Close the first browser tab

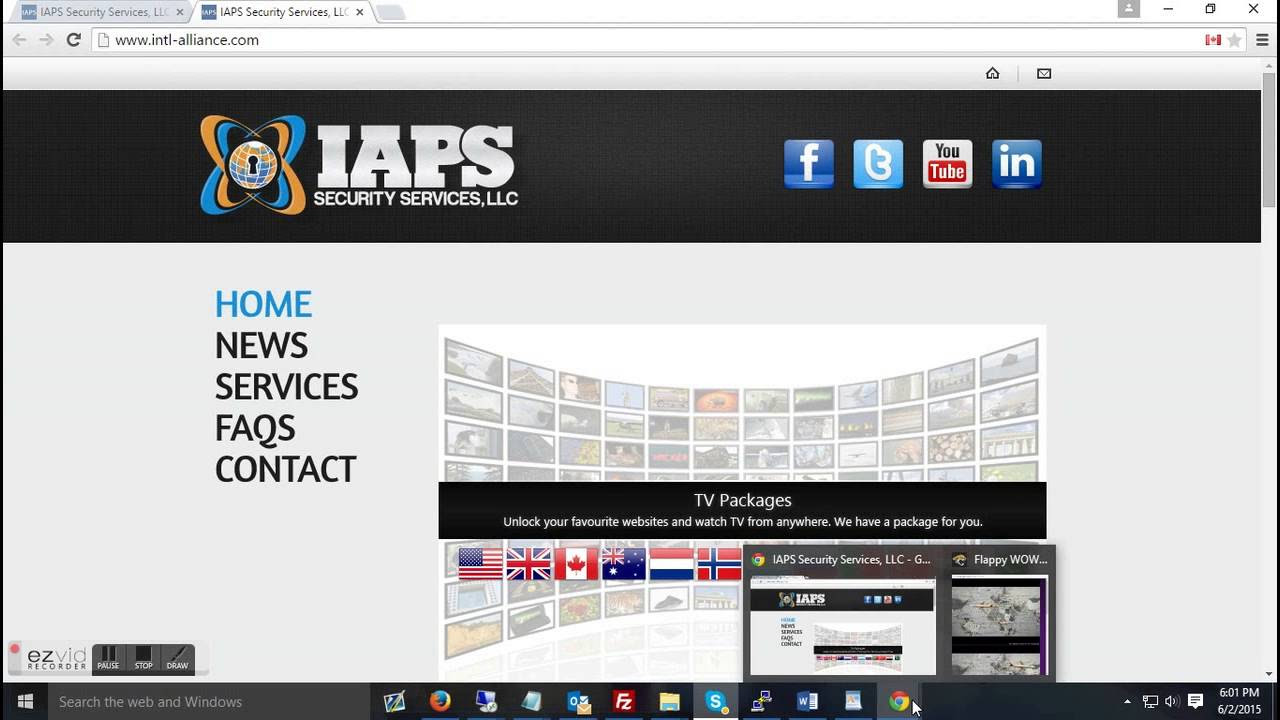click(x=180, y=12)
